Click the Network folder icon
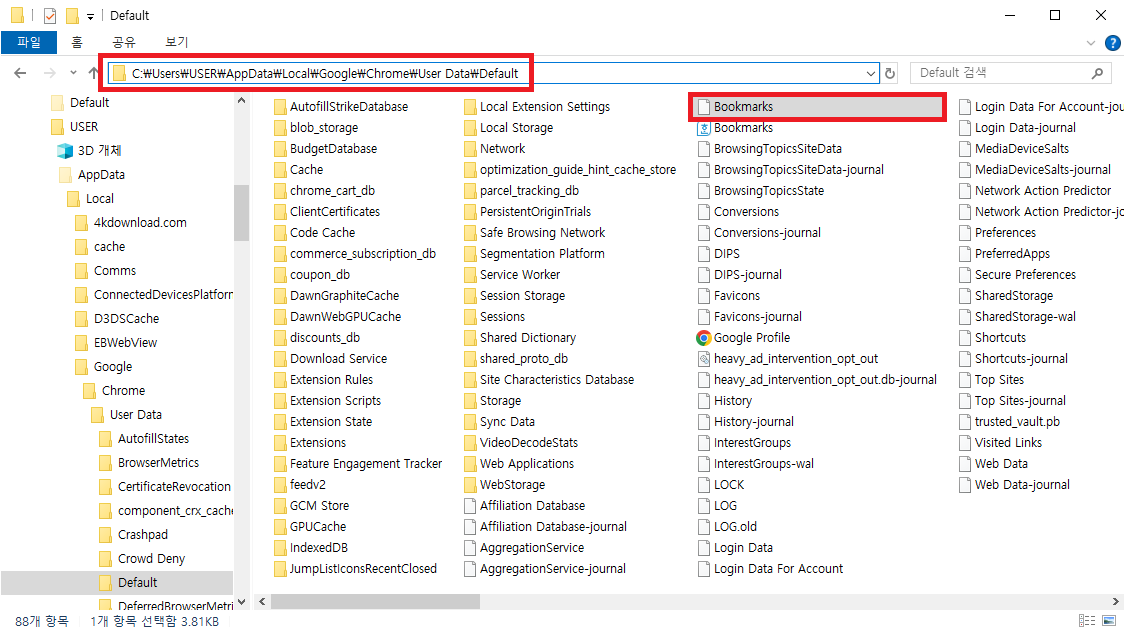Viewport: 1125px width, 635px height. coord(470,149)
